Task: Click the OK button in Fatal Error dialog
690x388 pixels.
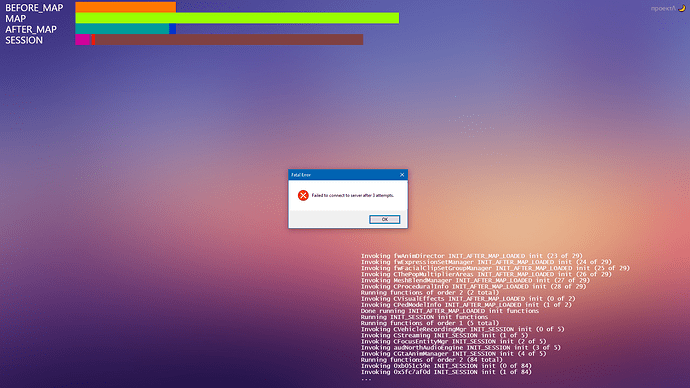Action: click(384, 219)
